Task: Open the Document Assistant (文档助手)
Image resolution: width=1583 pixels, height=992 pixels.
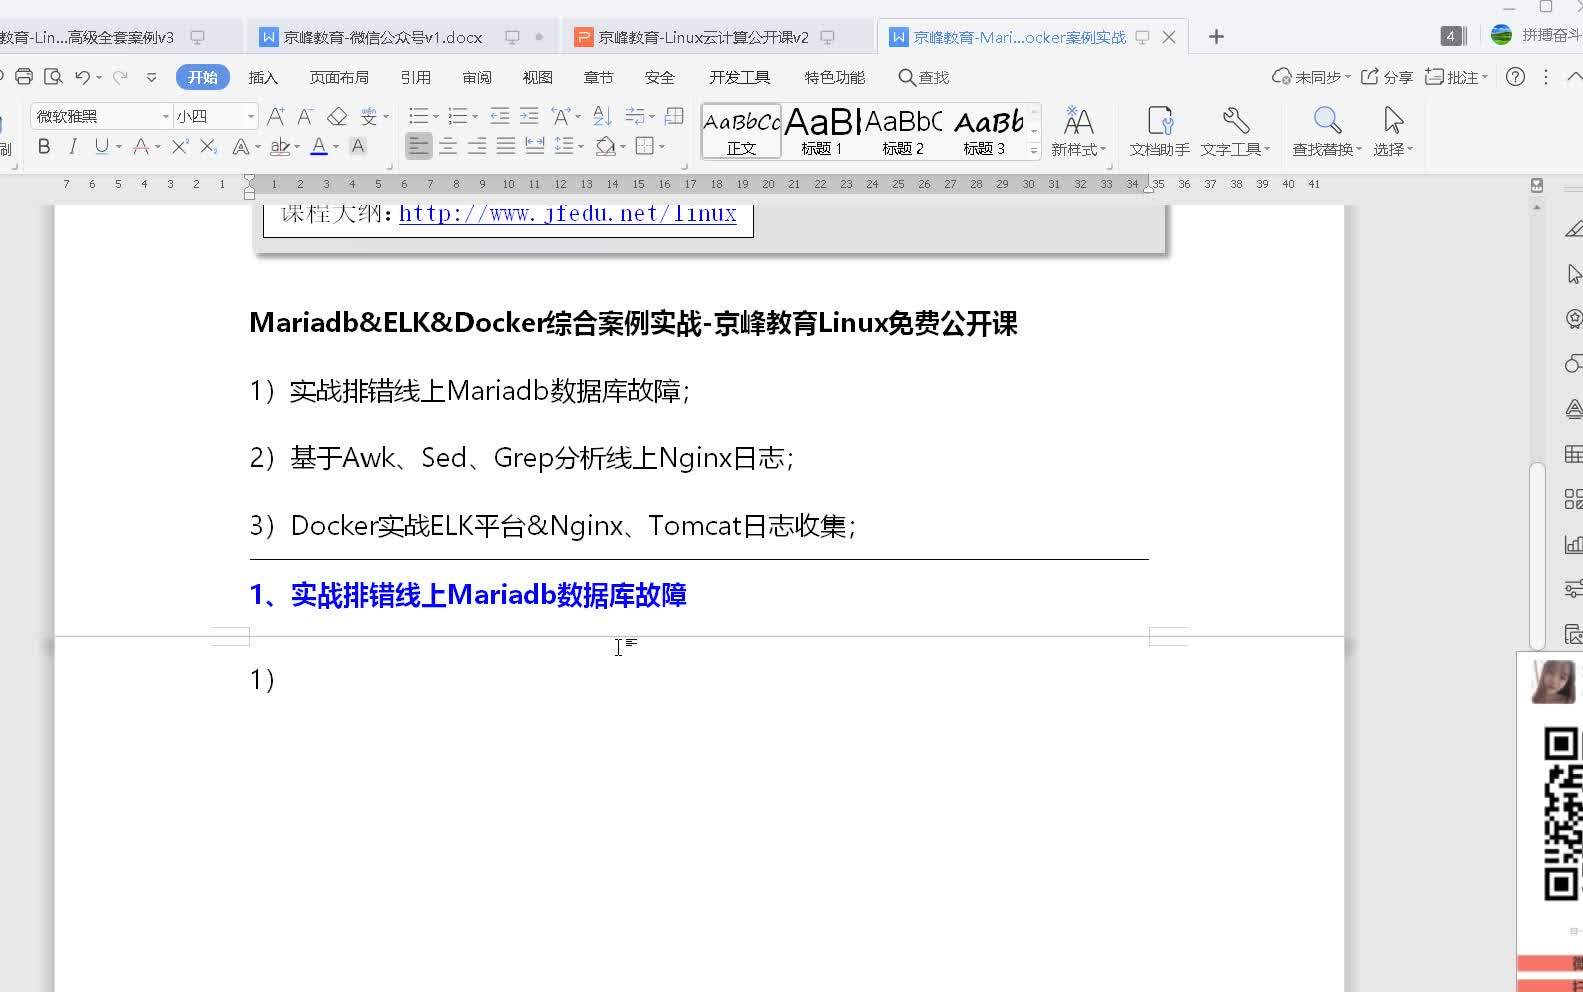Action: (1159, 132)
